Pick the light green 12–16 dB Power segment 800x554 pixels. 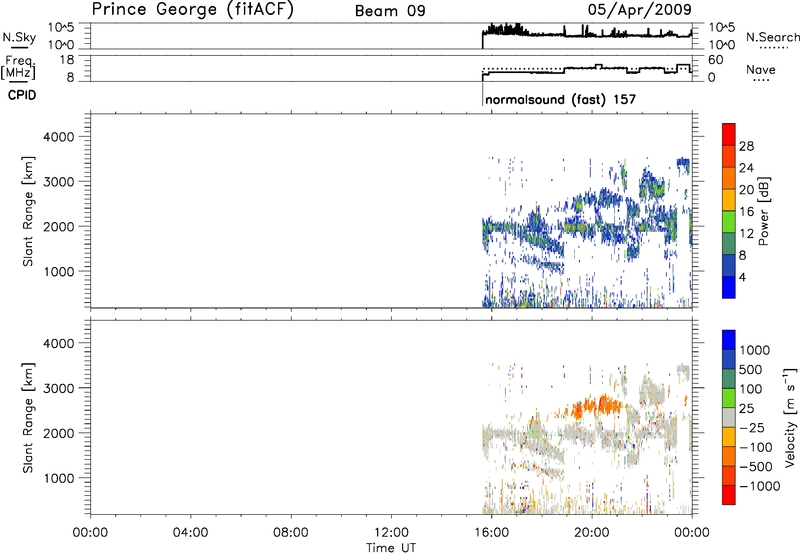(729, 222)
